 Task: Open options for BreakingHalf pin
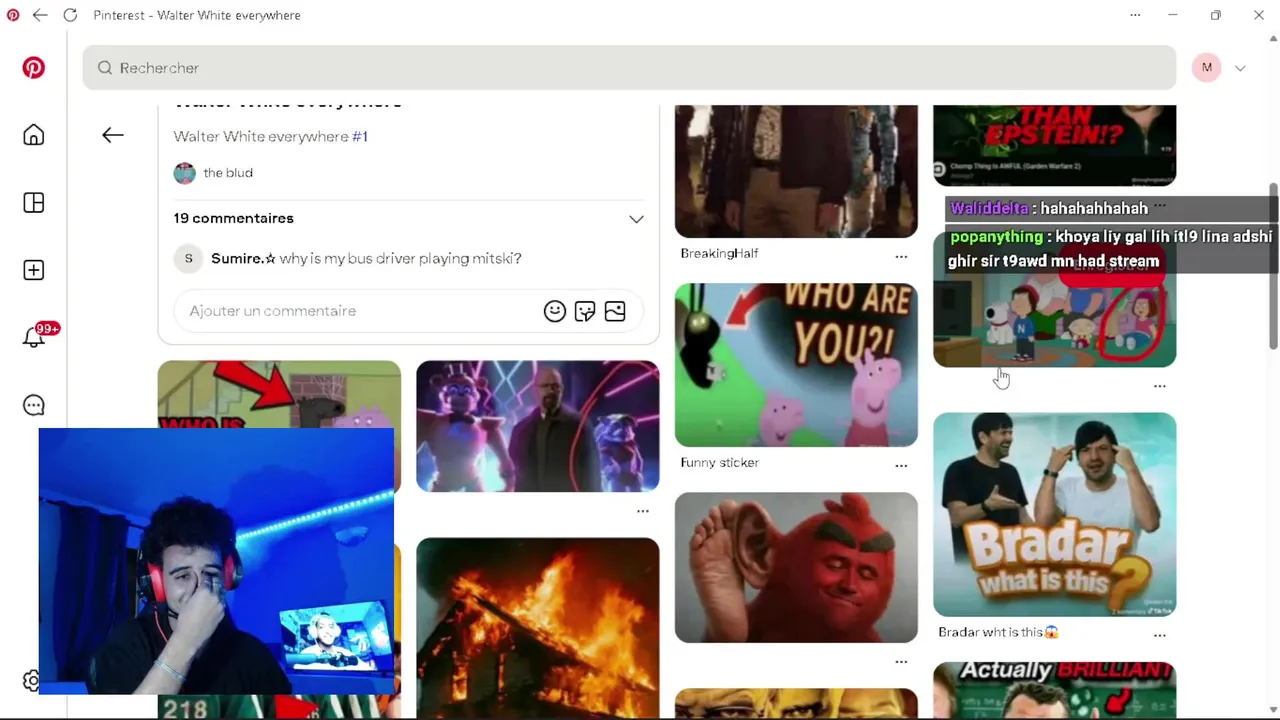tap(901, 256)
